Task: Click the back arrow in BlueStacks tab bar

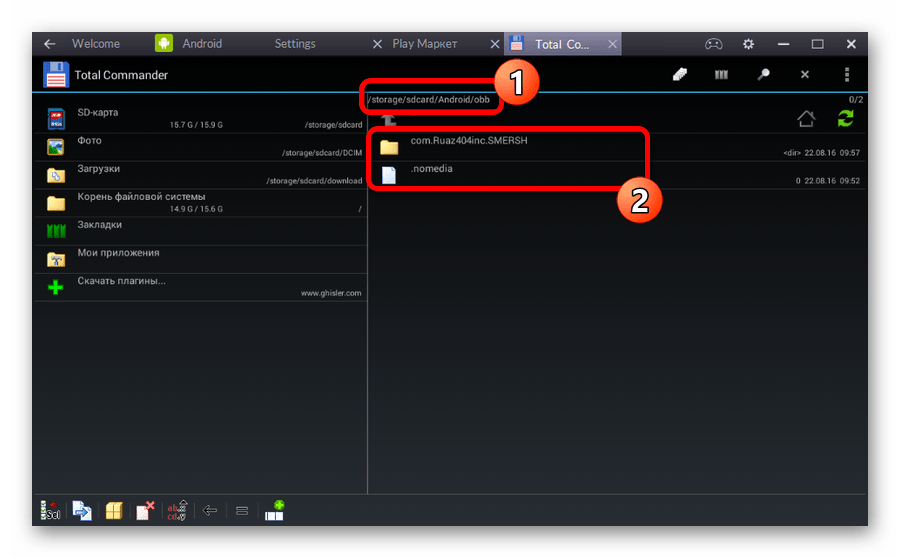Action: 50,44
